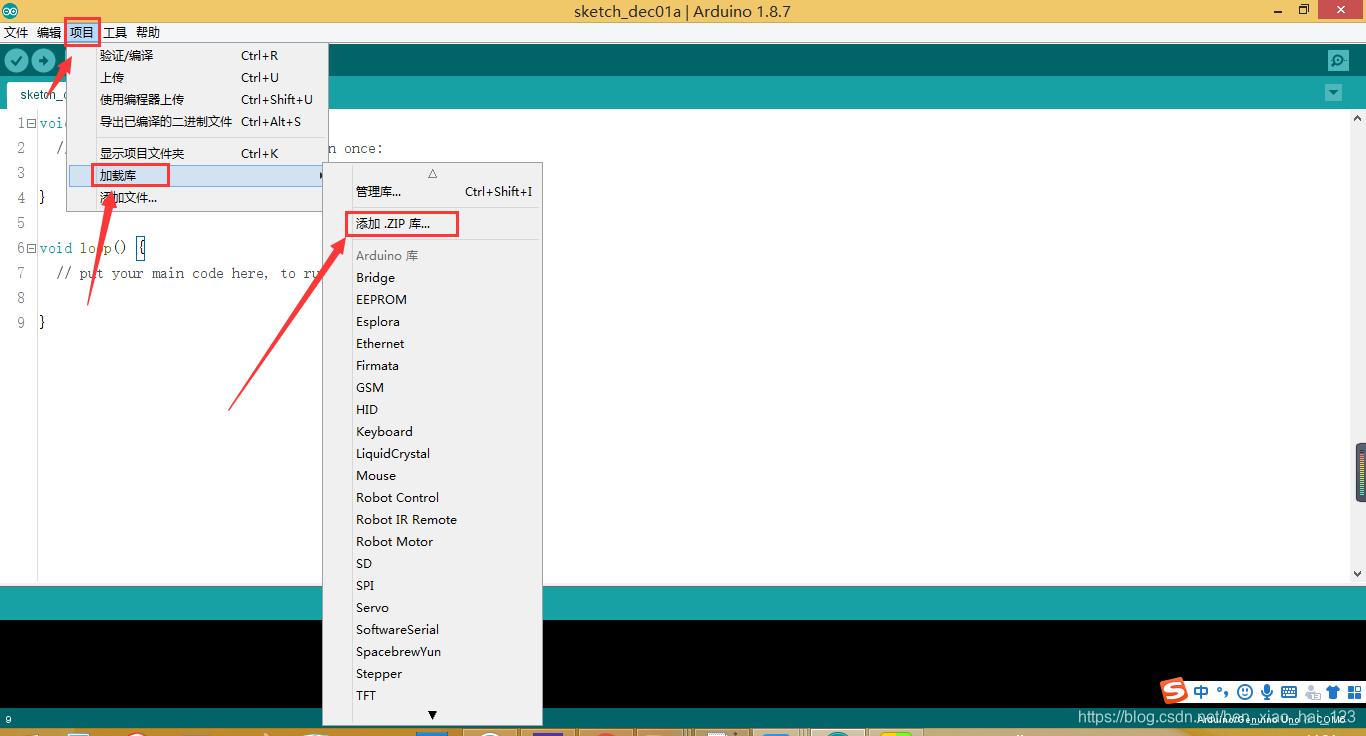This screenshot has width=1366, height=736.
Task: Open the tab options dropdown arrow
Action: click(1333, 93)
